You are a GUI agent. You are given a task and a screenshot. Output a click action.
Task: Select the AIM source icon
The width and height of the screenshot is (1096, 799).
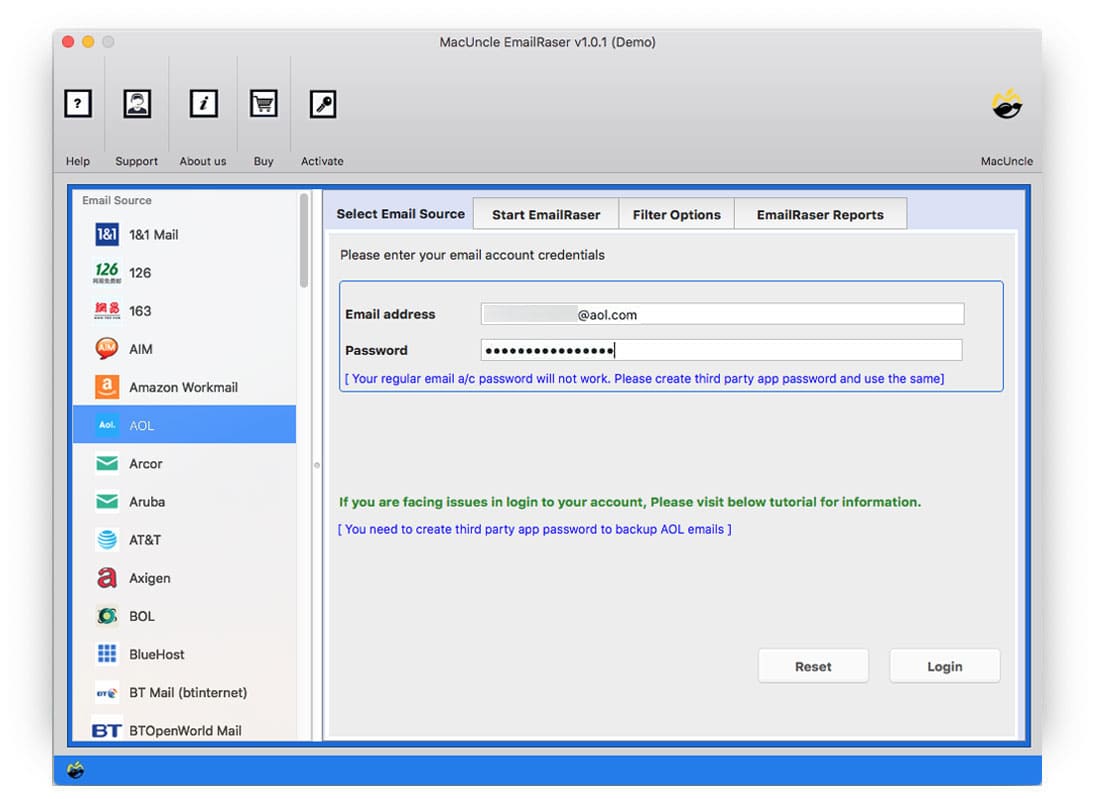click(107, 348)
